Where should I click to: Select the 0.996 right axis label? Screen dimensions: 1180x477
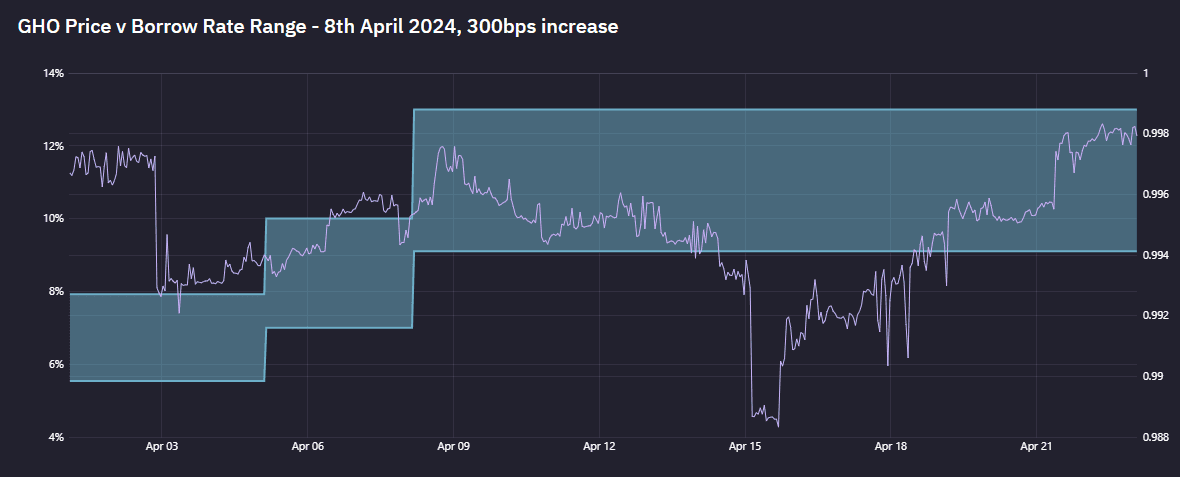point(1156,194)
